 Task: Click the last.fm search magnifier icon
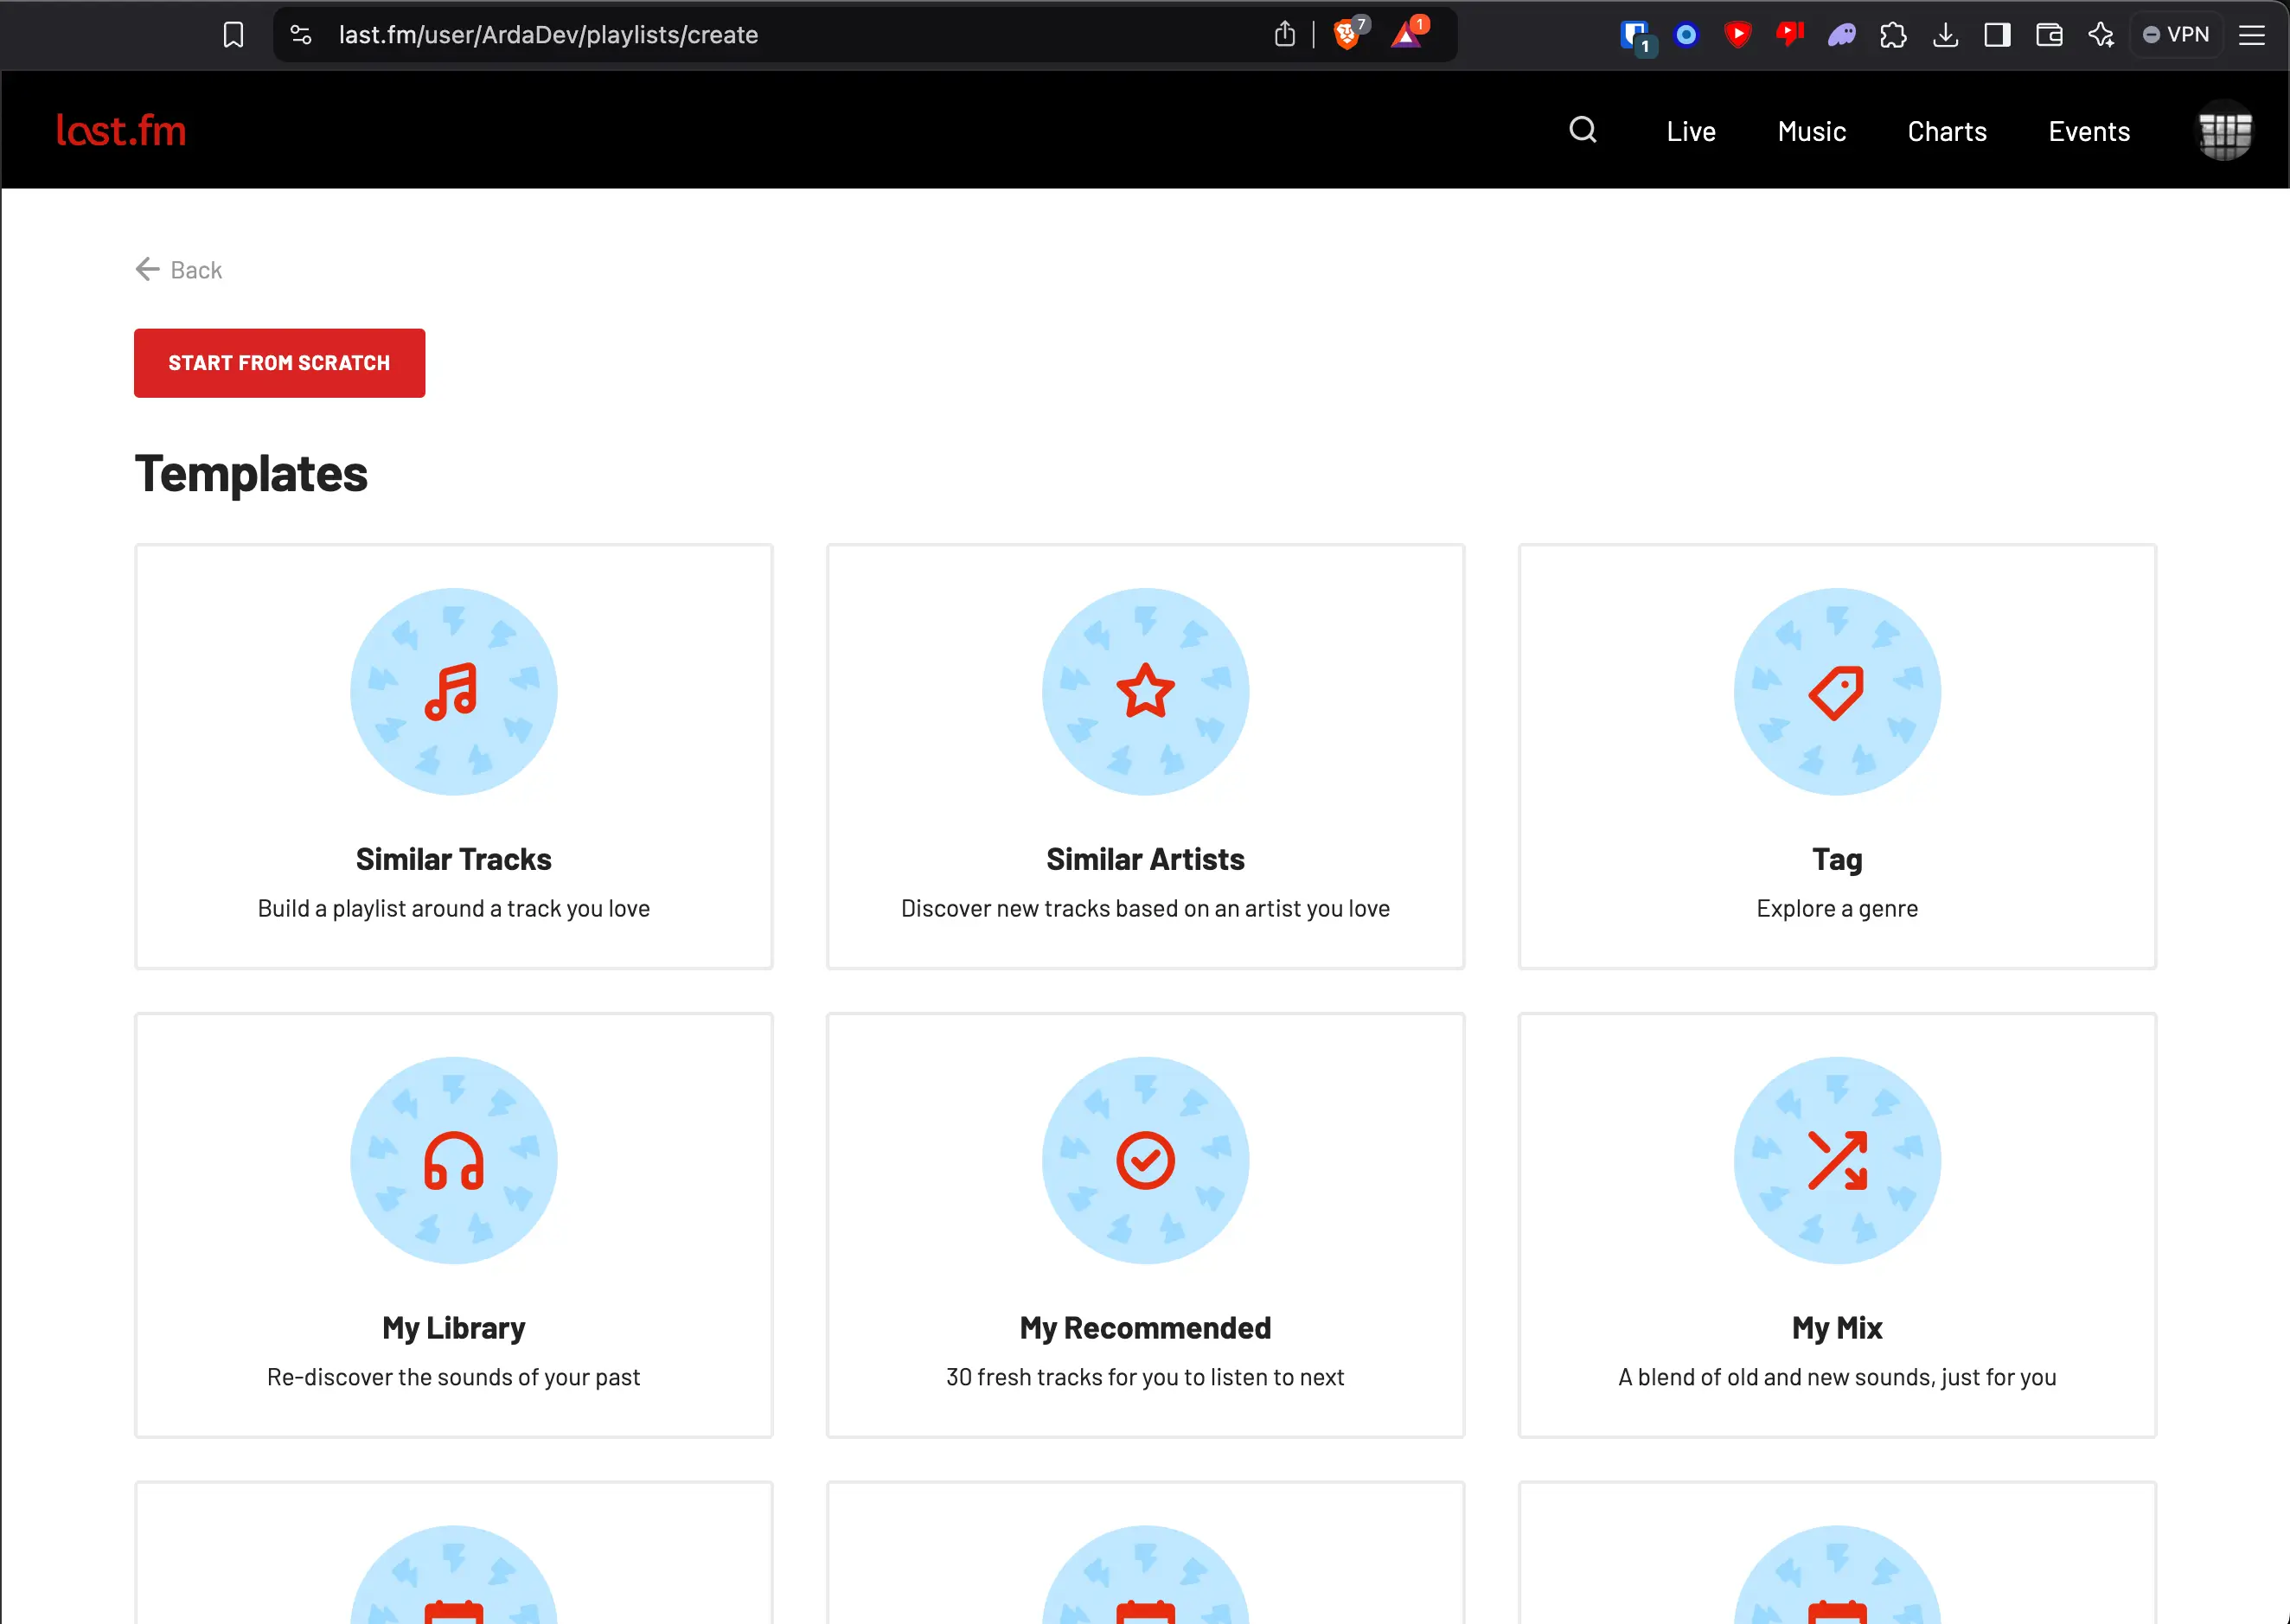[x=1582, y=130]
